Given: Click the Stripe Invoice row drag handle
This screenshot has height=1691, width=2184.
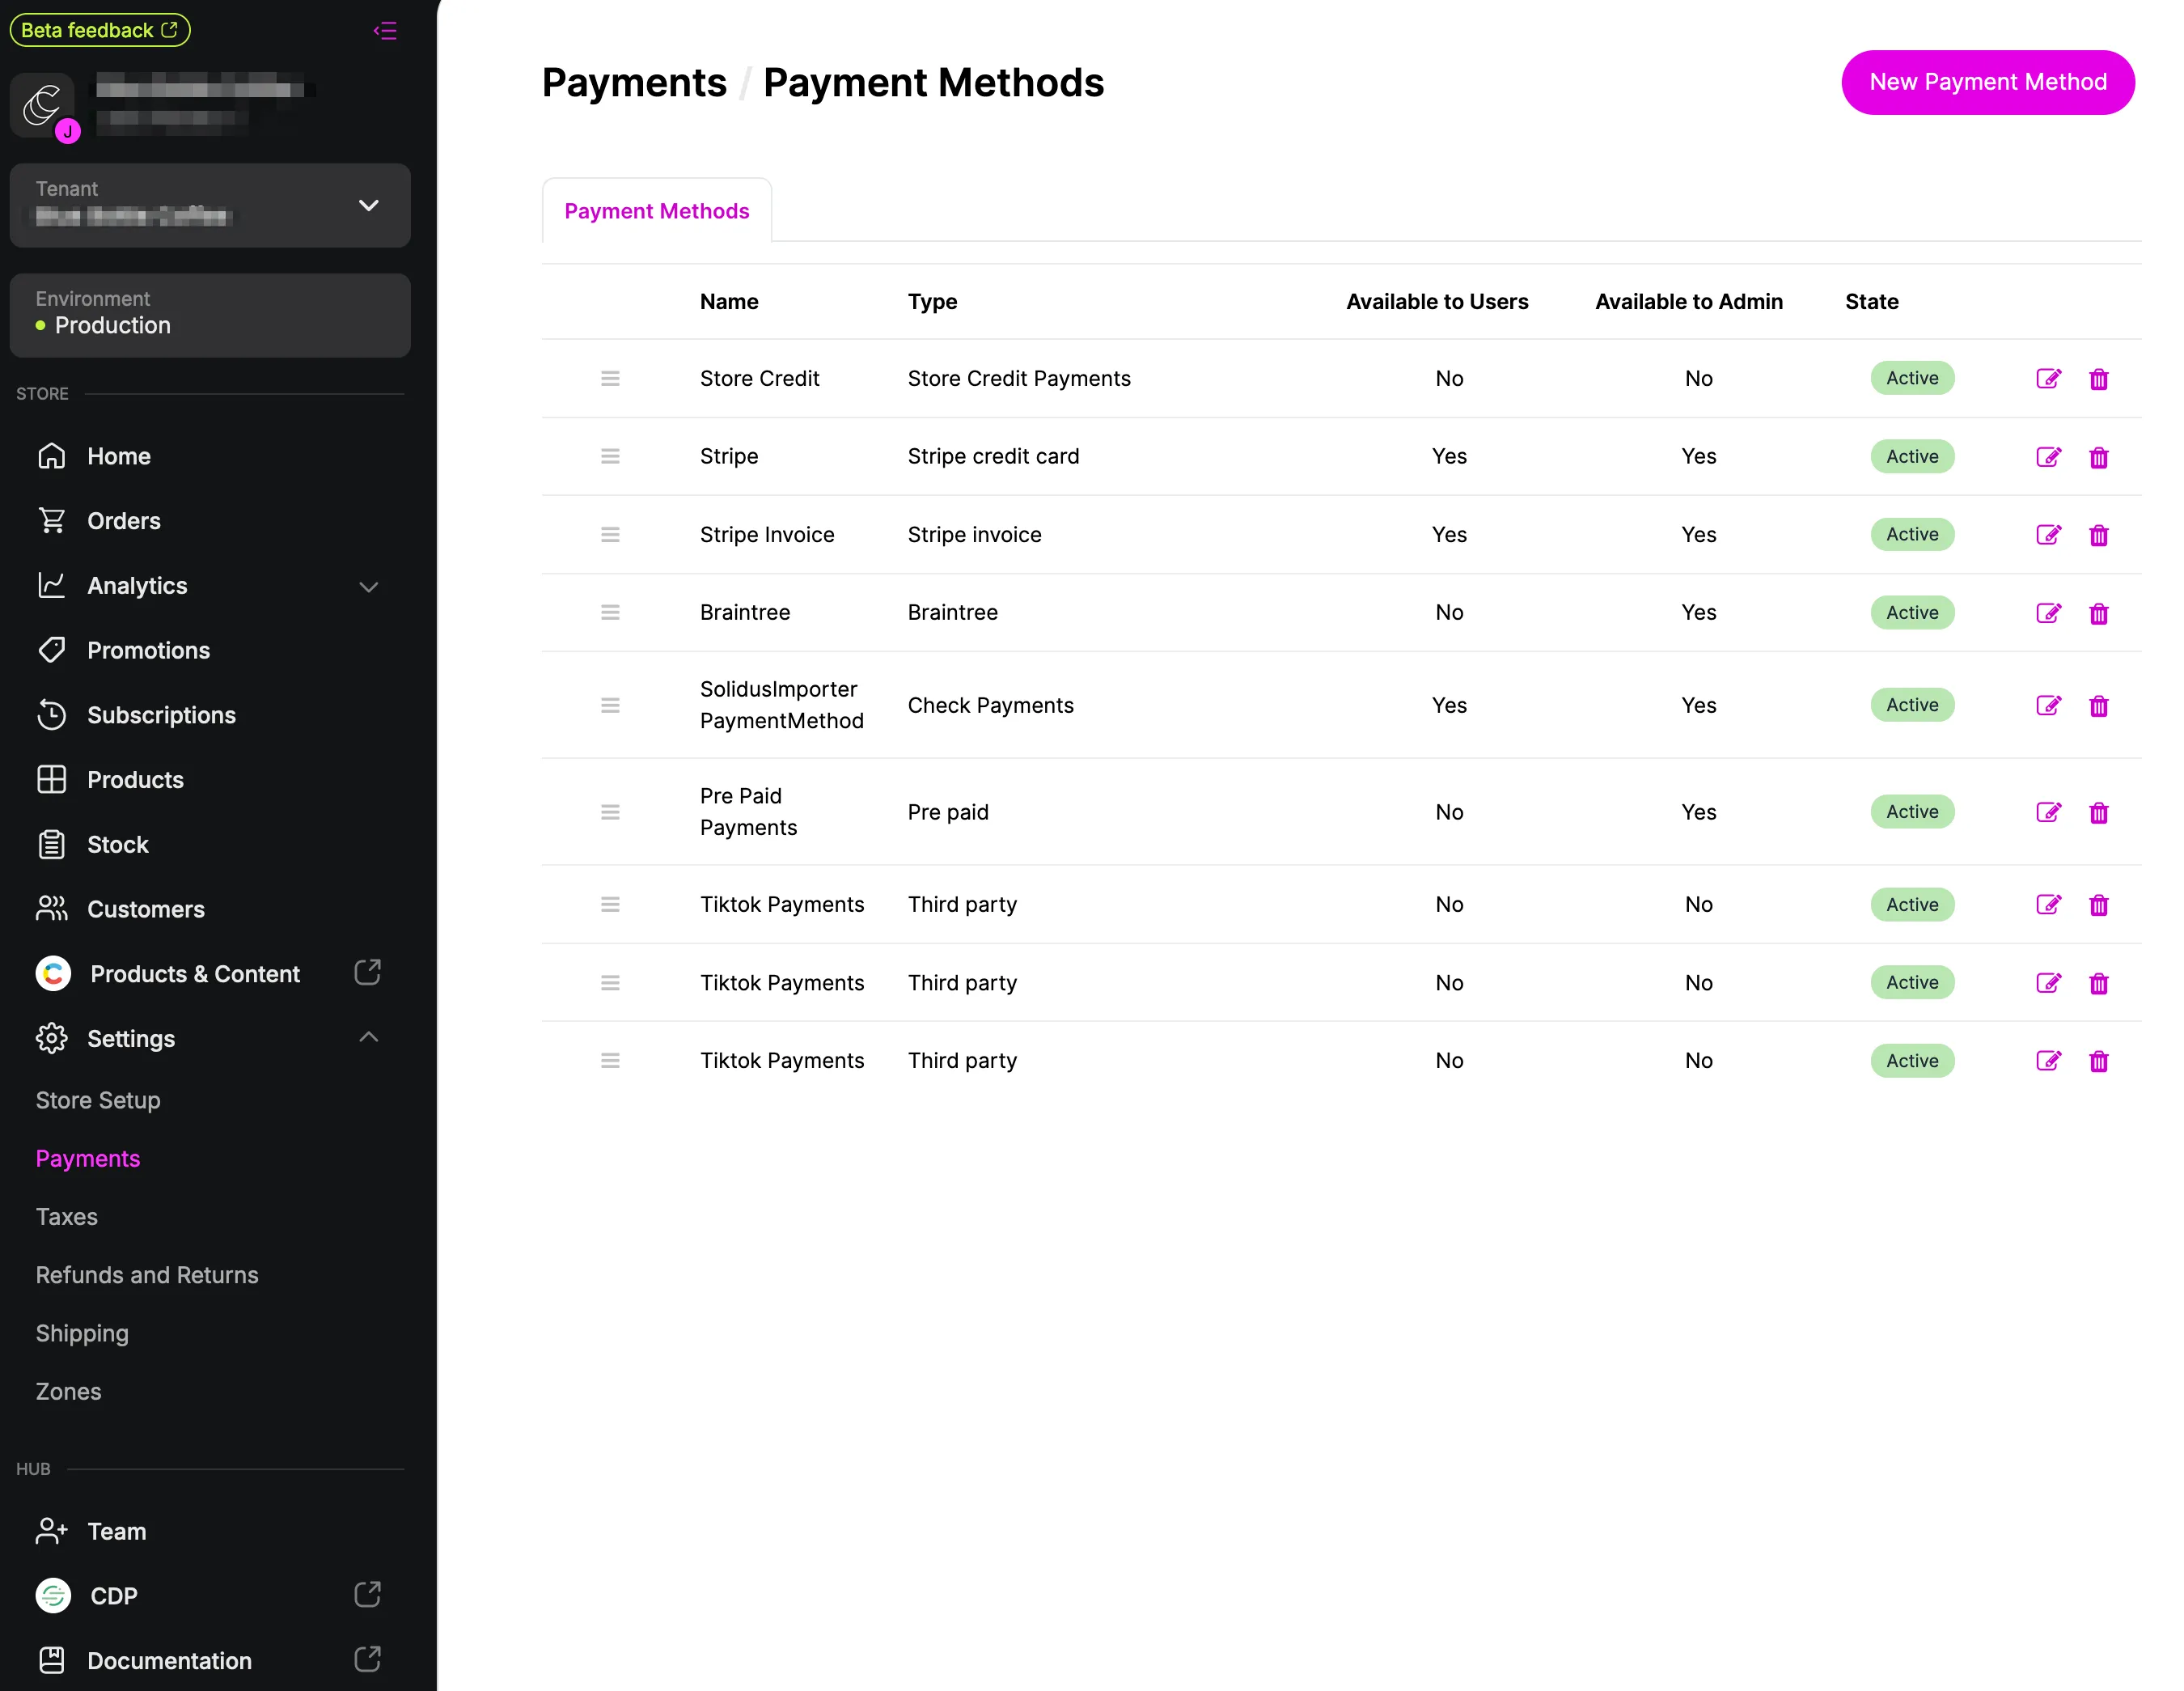Looking at the screenshot, I should pos(610,535).
